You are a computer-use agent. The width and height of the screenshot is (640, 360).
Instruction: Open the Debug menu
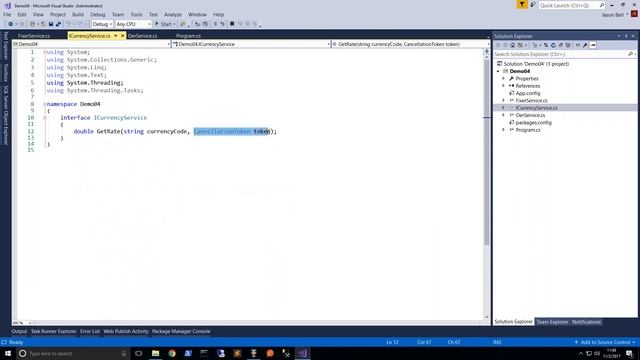(98, 14)
